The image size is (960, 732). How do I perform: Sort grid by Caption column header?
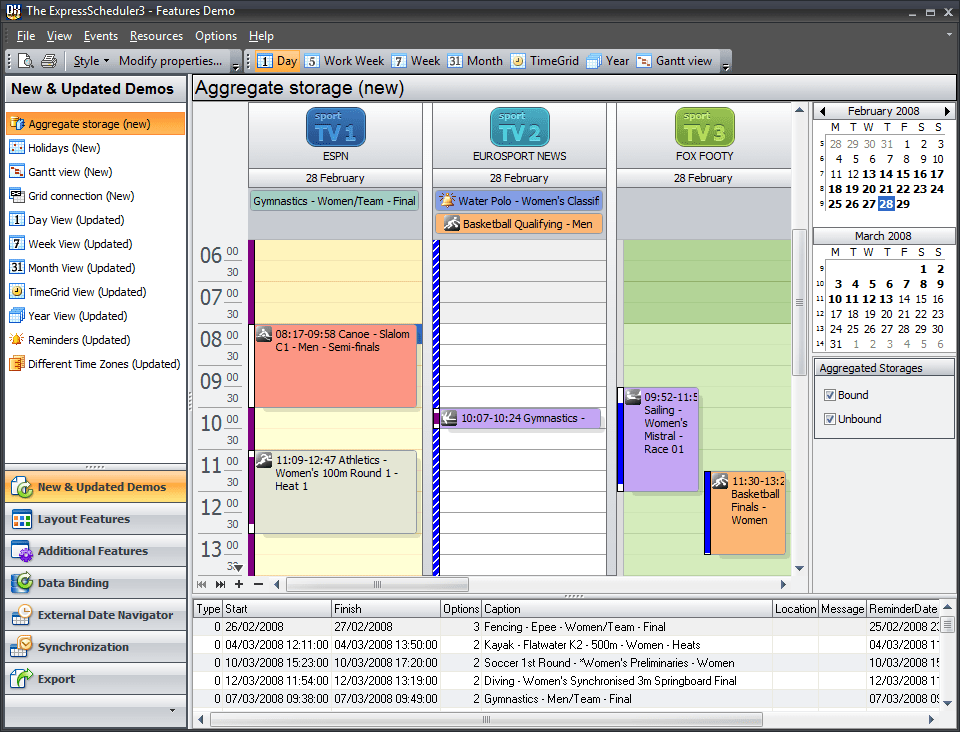(x=627, y=609)
